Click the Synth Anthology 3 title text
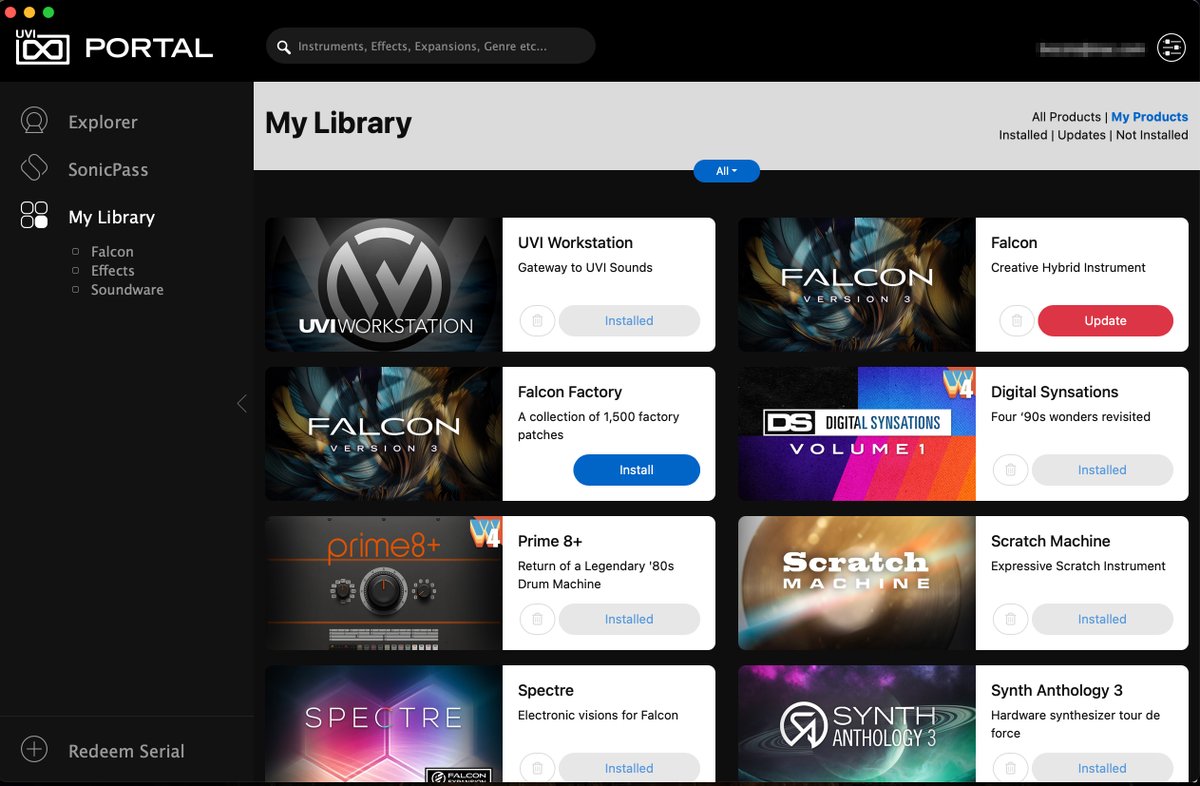Screen dimensions: 1200x786 [1057, 690]
